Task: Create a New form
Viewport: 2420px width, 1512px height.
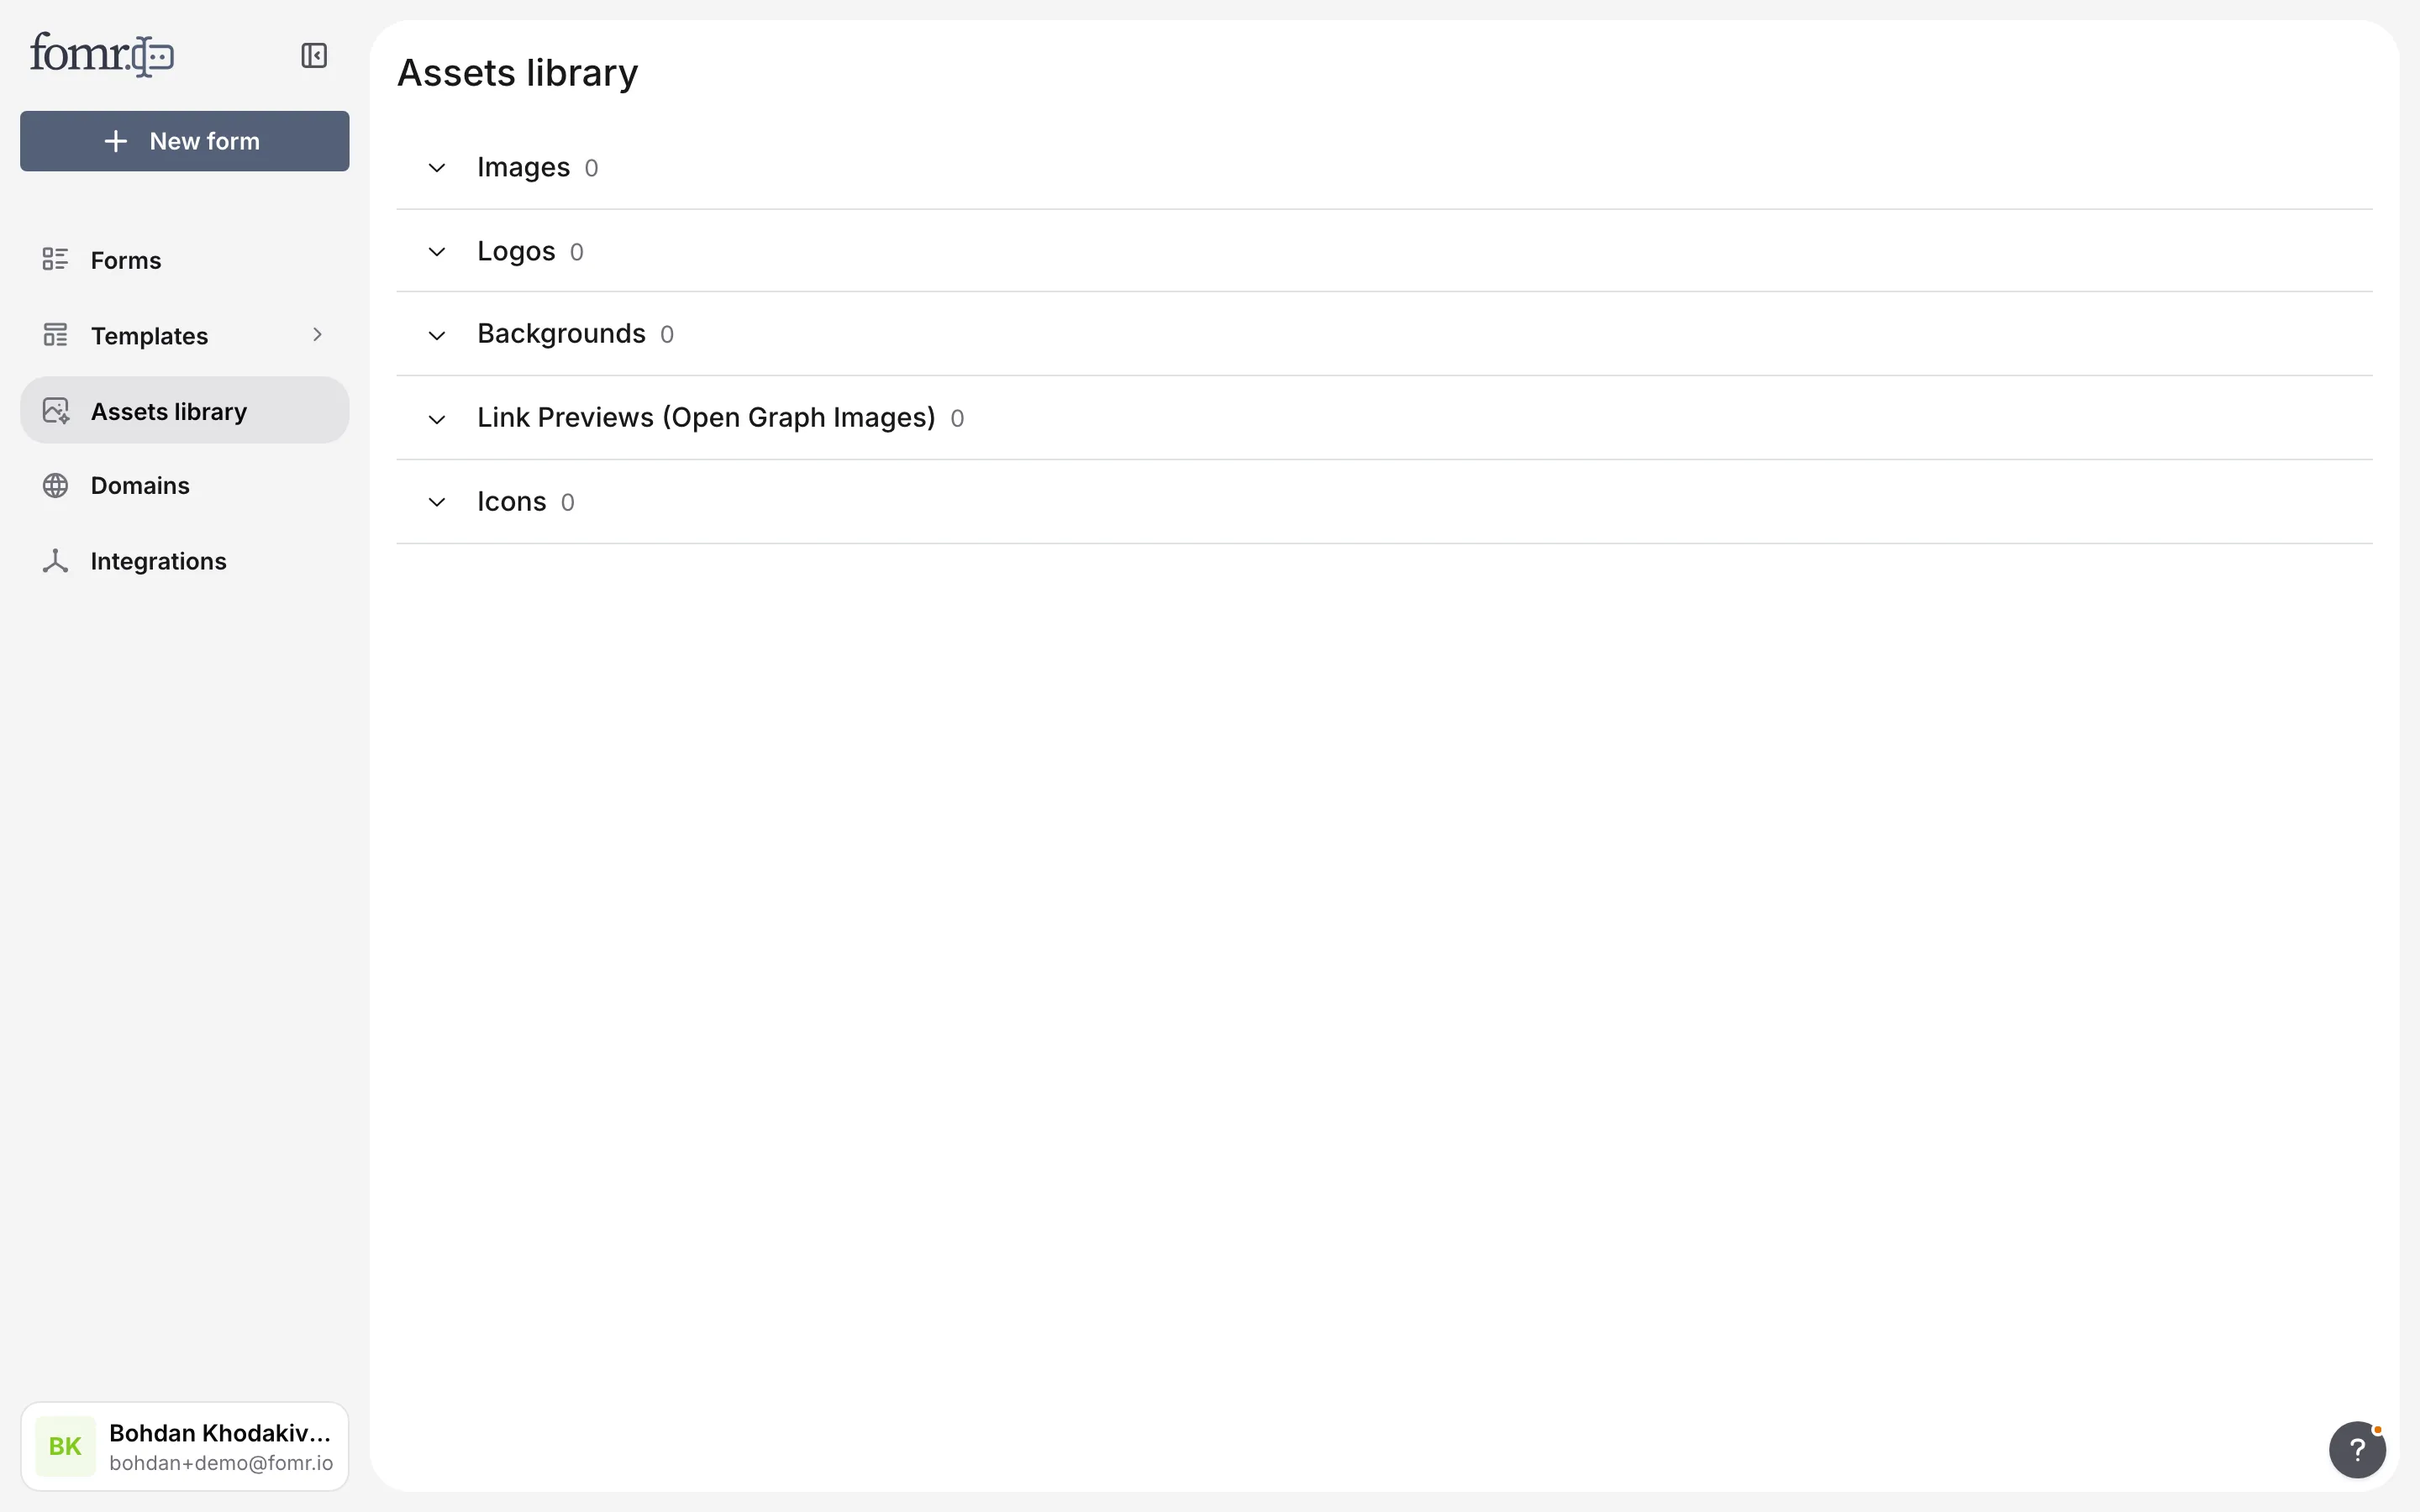Action: pos(185,141)
